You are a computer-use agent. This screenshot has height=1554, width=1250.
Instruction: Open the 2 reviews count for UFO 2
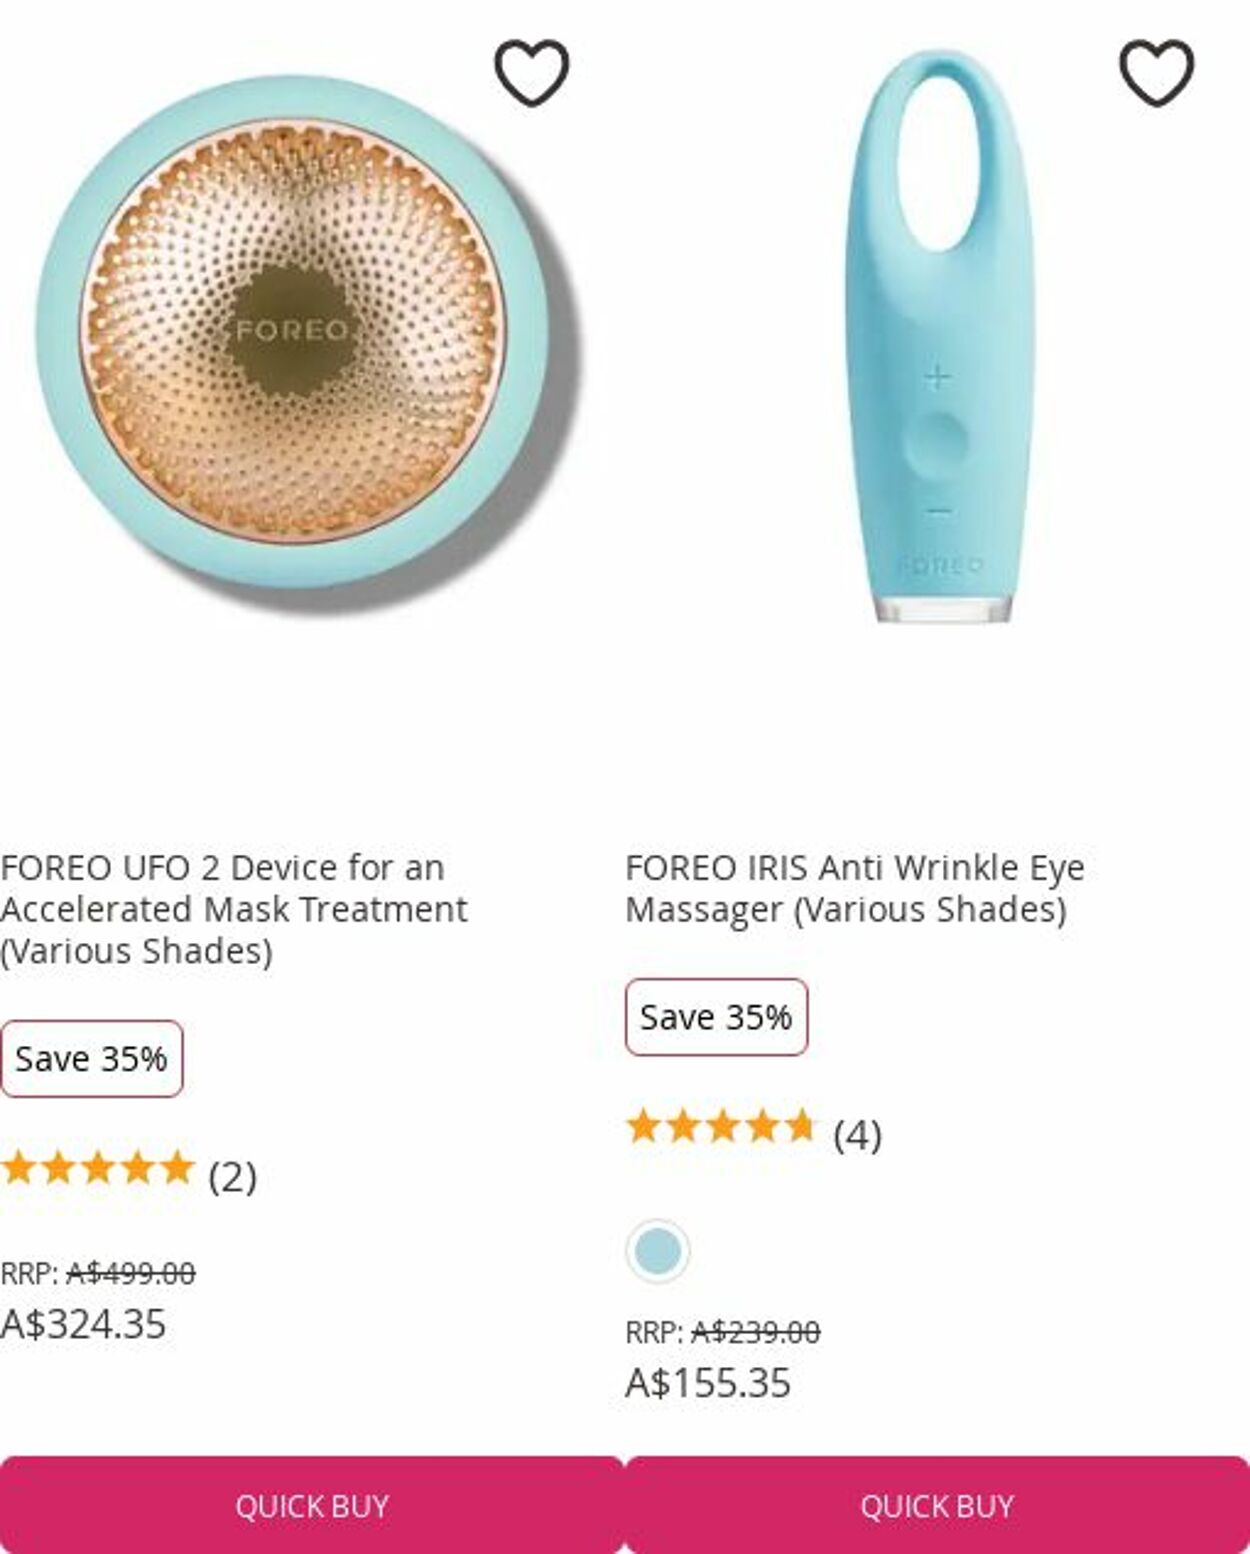coord(232,1176)
